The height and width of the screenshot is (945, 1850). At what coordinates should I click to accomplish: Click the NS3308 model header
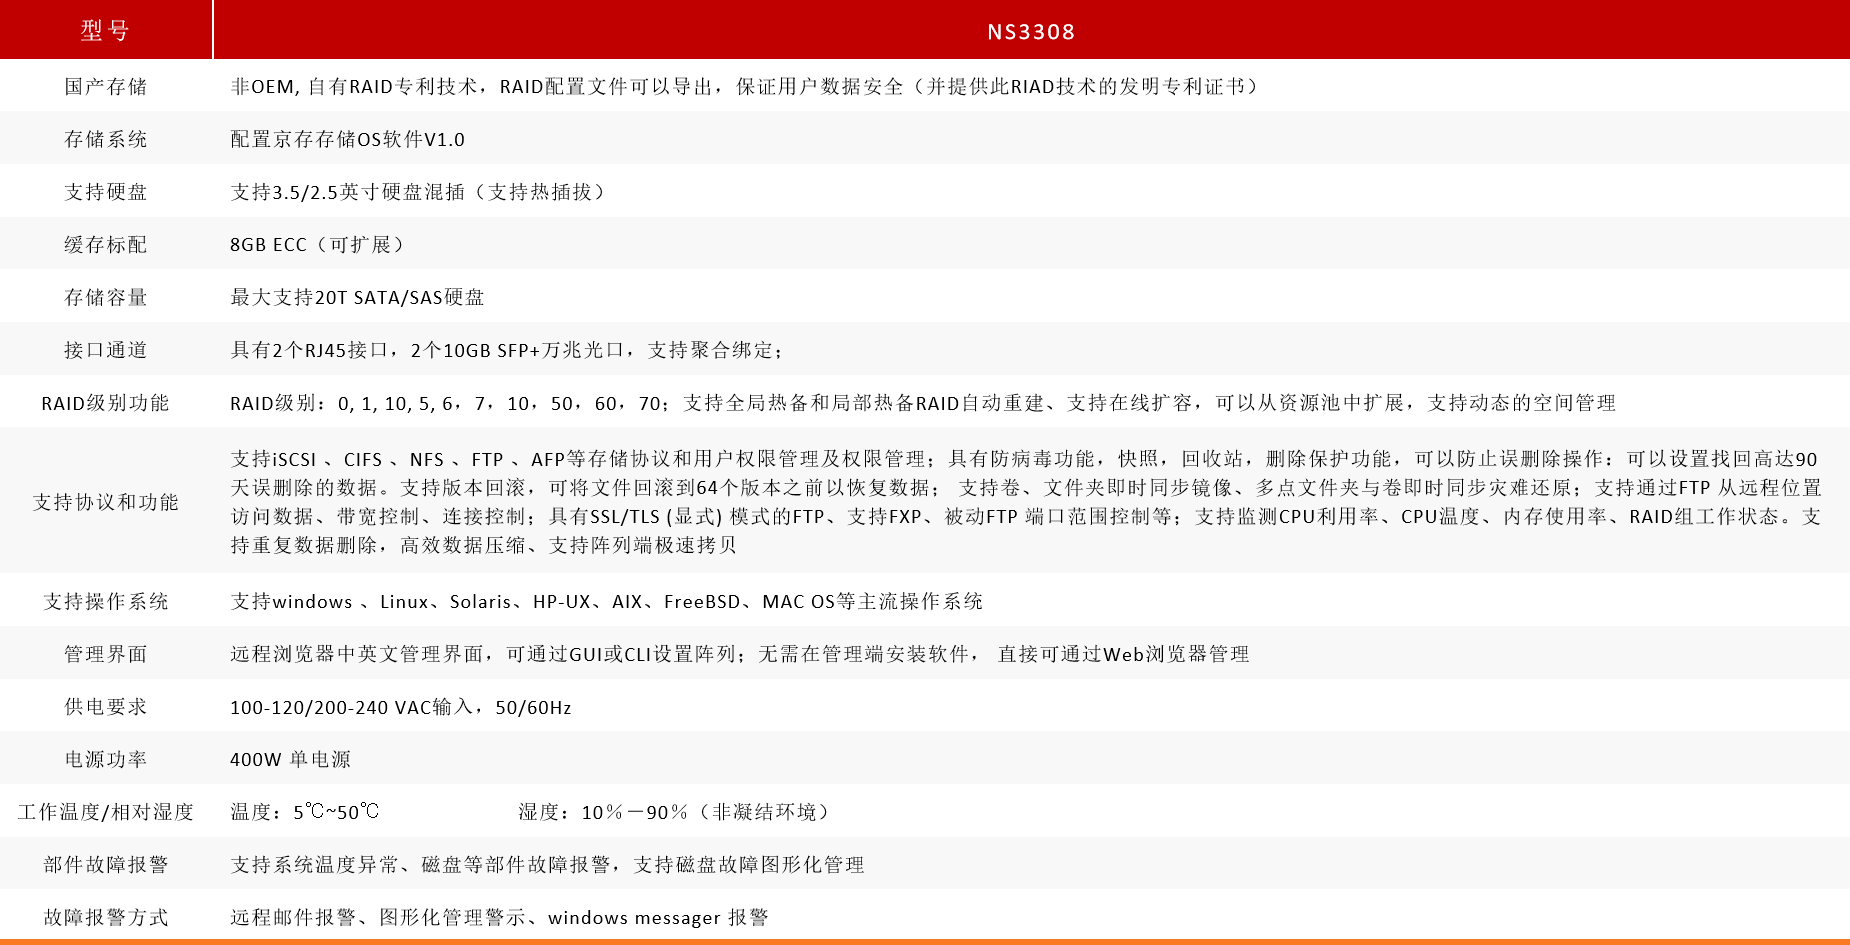pos(1031,31)
